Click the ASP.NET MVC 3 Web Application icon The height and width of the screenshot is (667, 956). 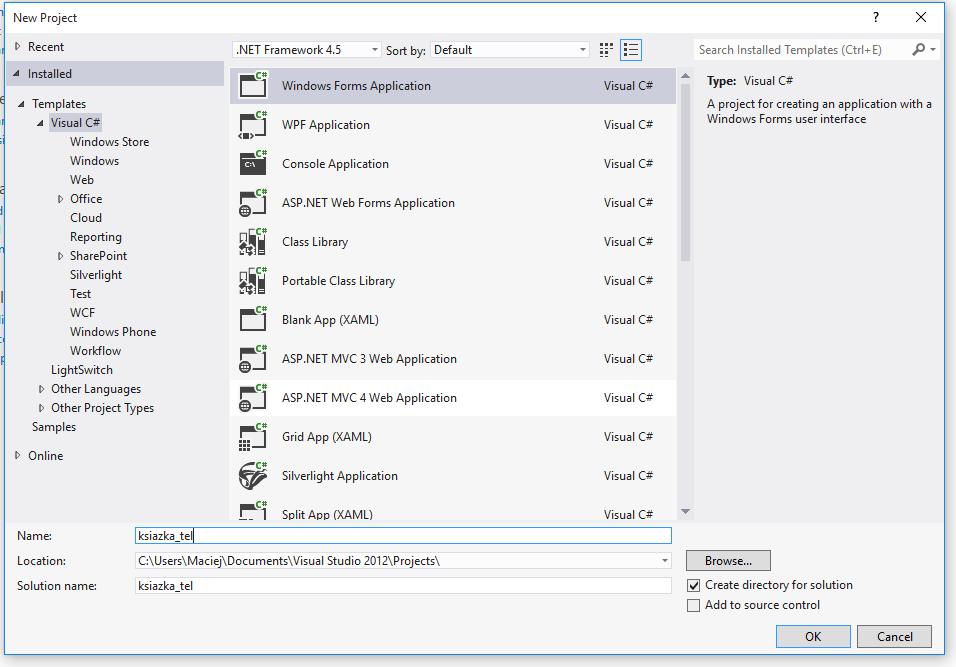pyautogui.click(x=253, y=358)
